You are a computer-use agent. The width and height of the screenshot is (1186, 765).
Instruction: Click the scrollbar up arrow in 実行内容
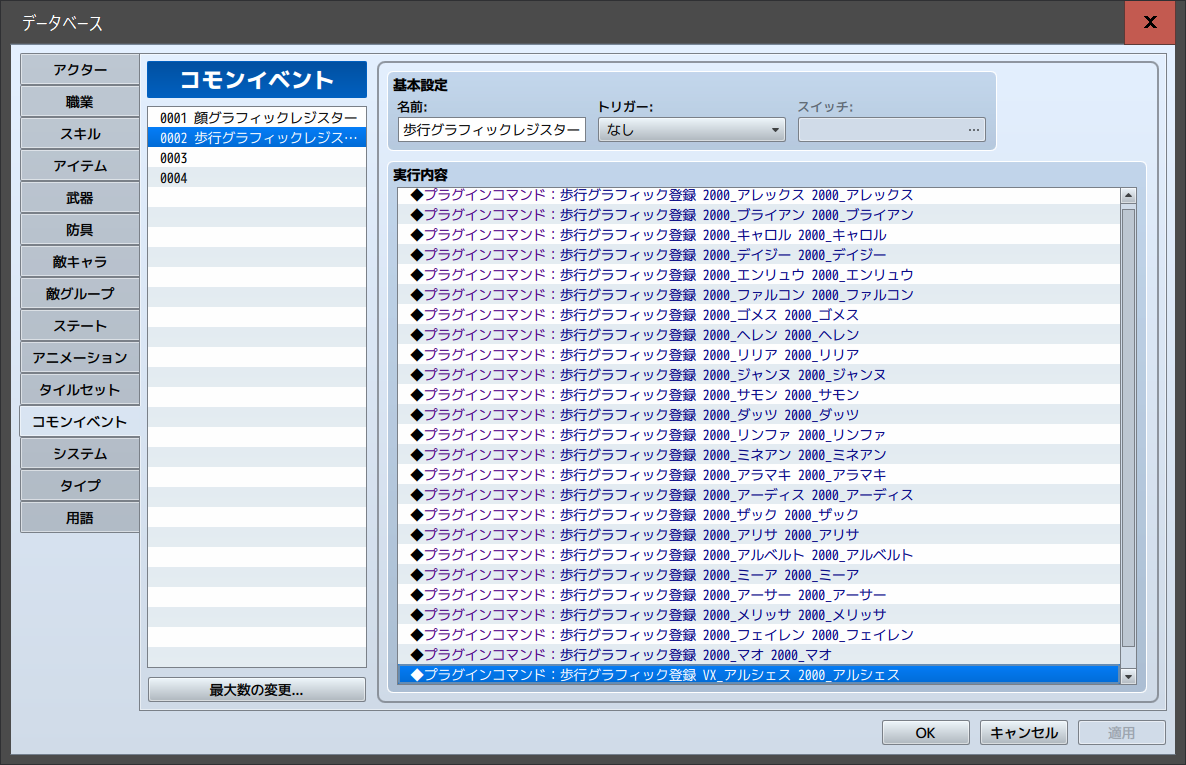point(1129,195)
